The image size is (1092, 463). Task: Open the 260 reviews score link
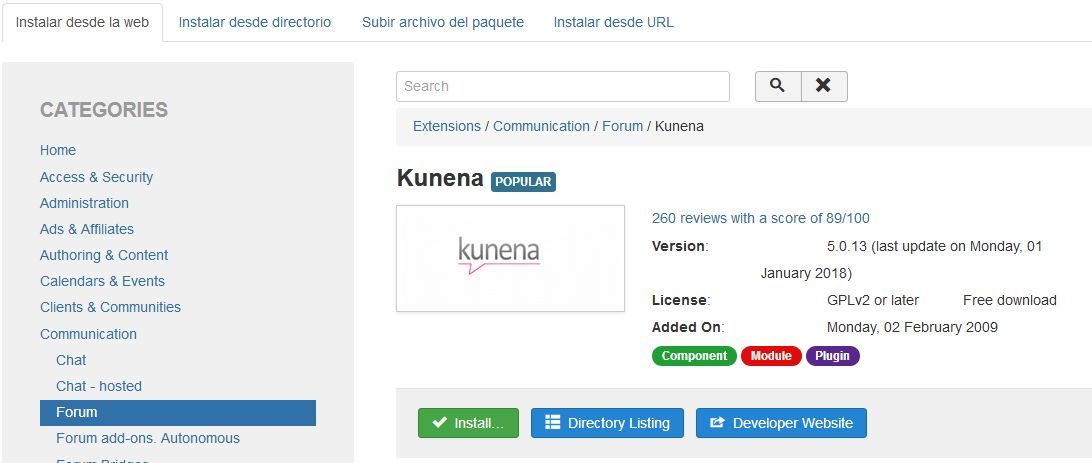pyautogui.click(x=760, y=218)
